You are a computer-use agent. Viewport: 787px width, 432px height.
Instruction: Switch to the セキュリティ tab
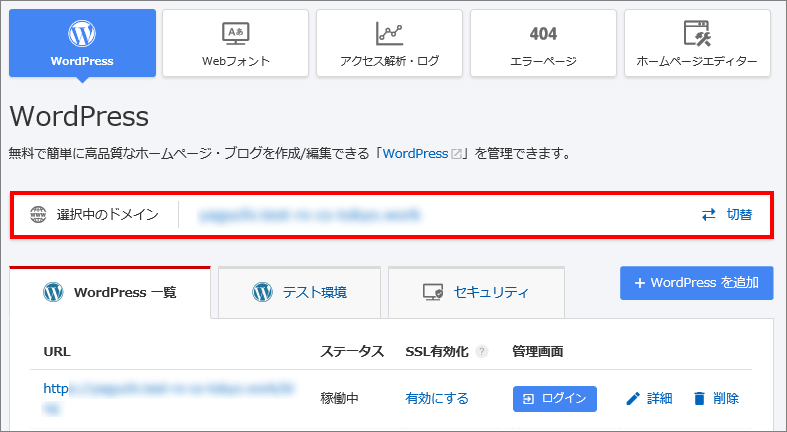tap(476, 292)
